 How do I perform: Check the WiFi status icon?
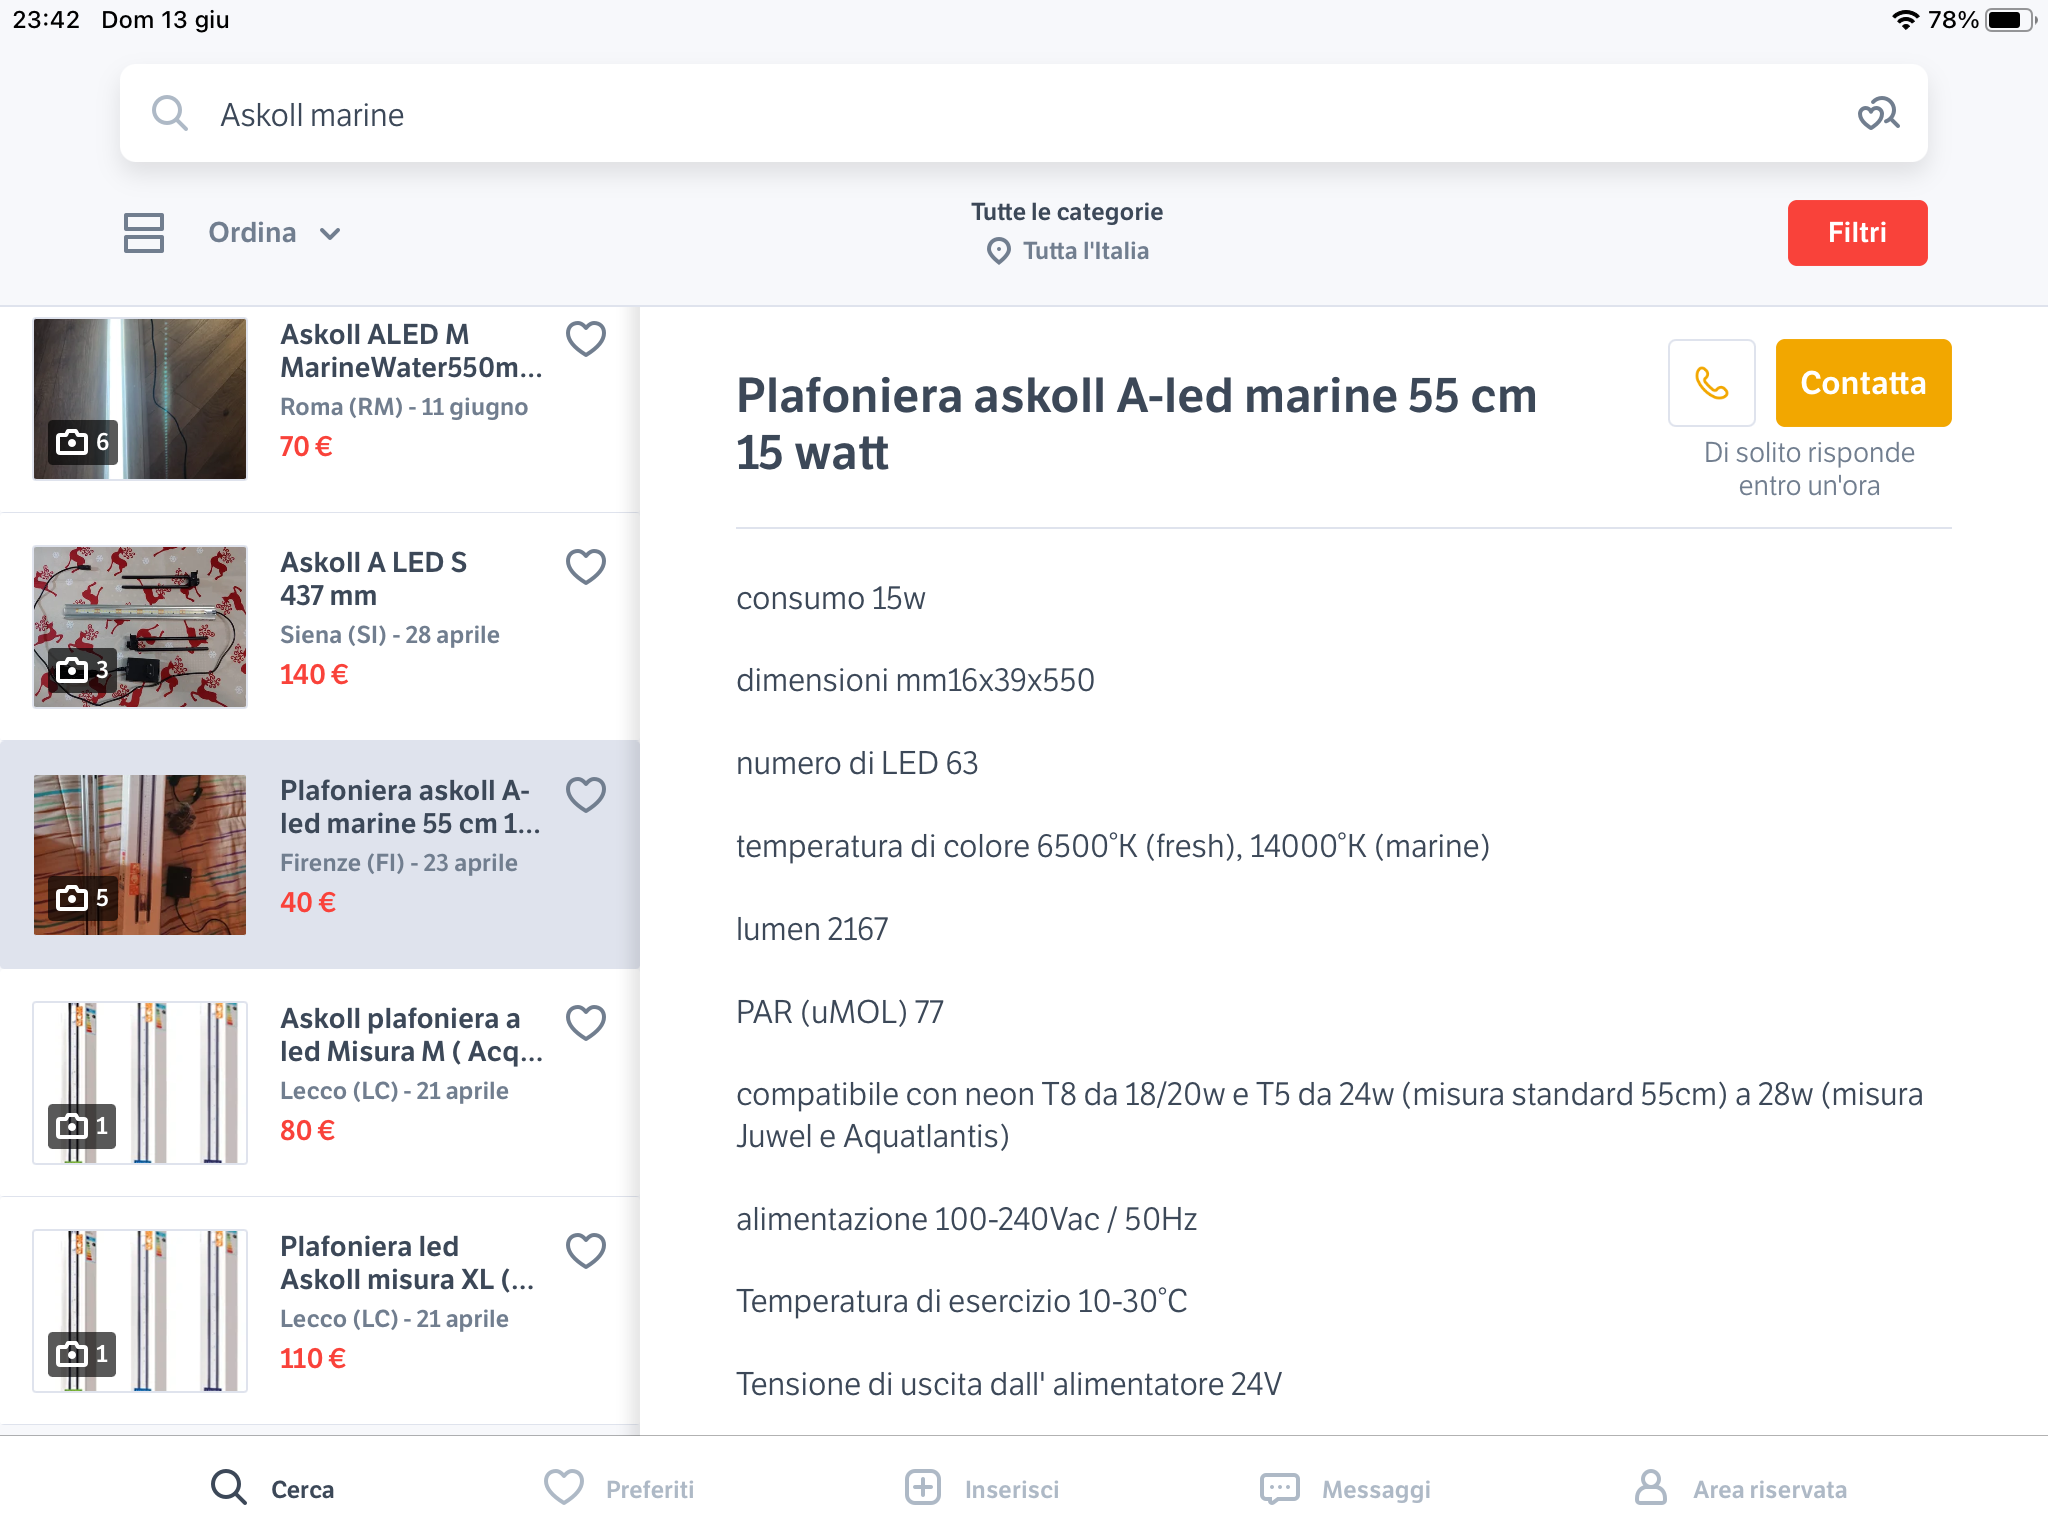1906,20
